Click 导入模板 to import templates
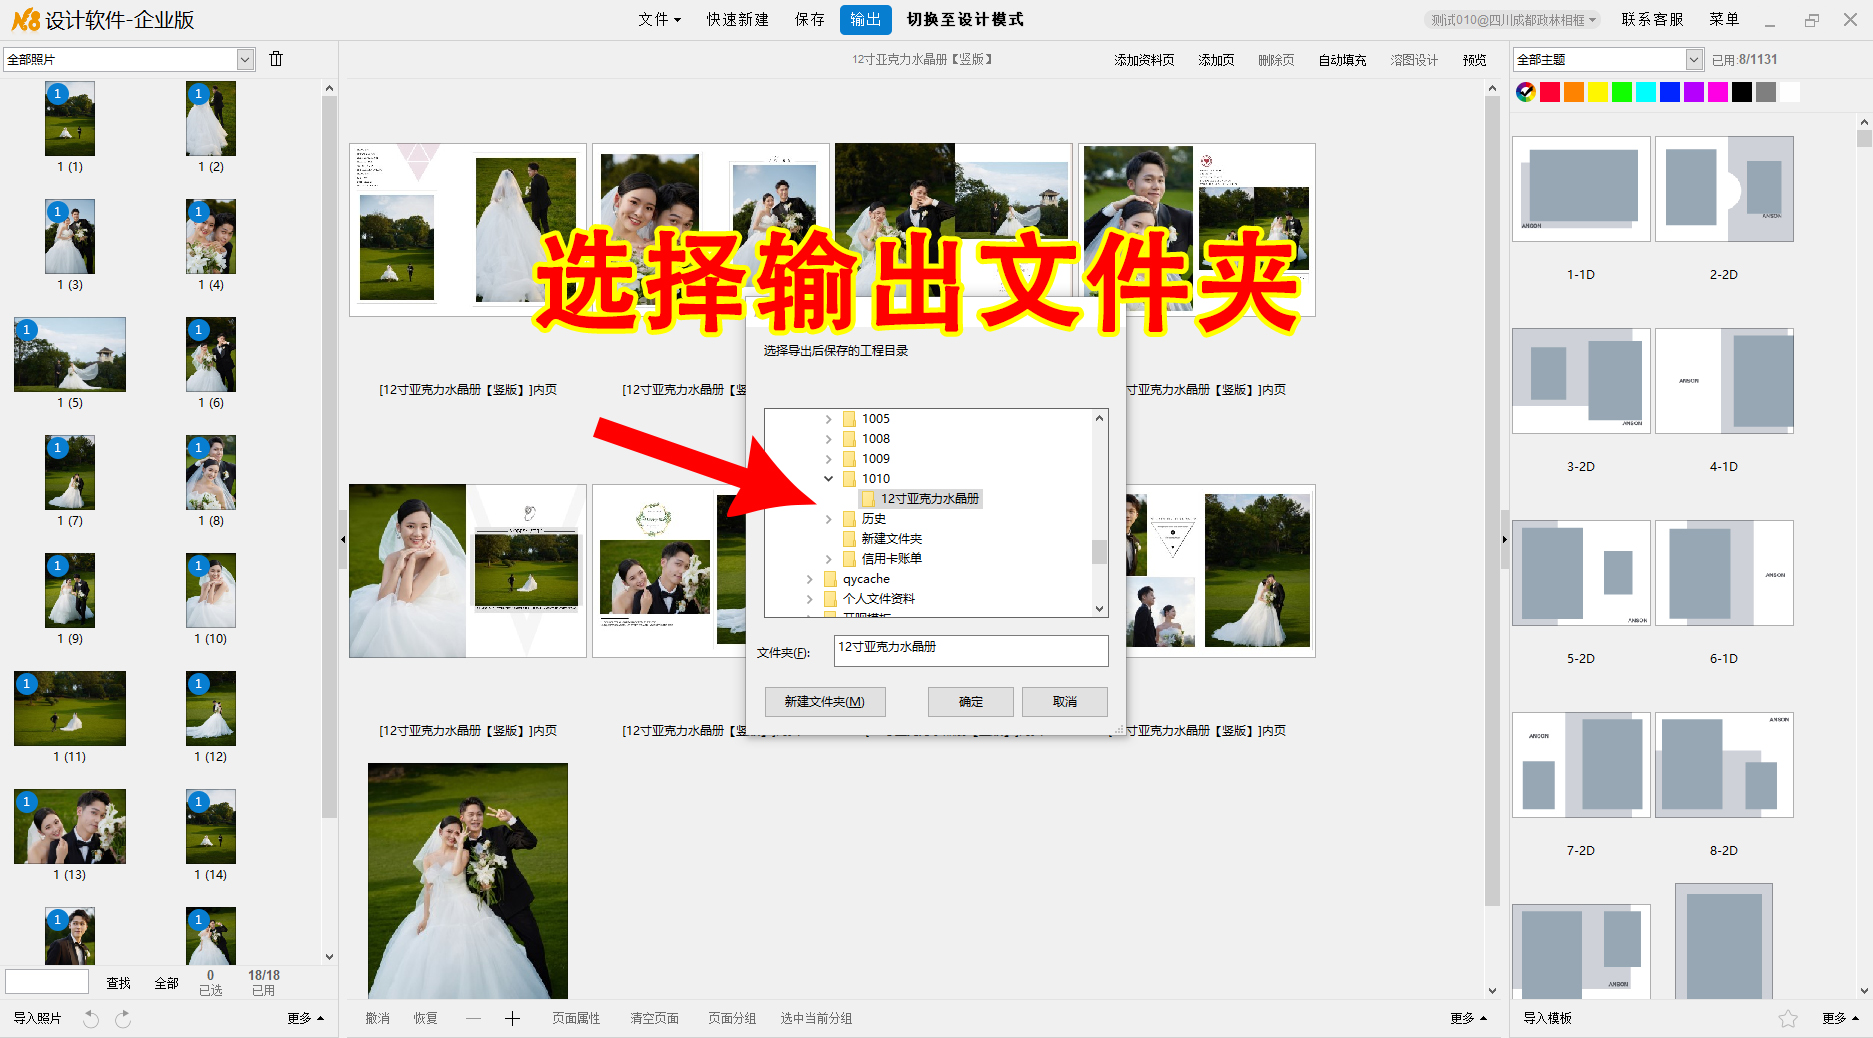The height and width of the screenshot is (1038, 1873). [1548, 1019]
